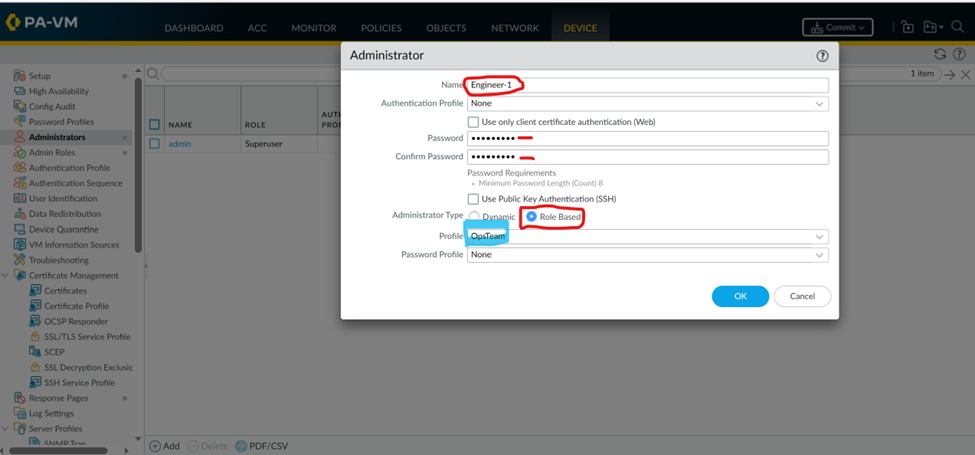The height and width of the screenshot is (455, 975).
Task: Click the Response Pages icon
Action: point(19,398)
